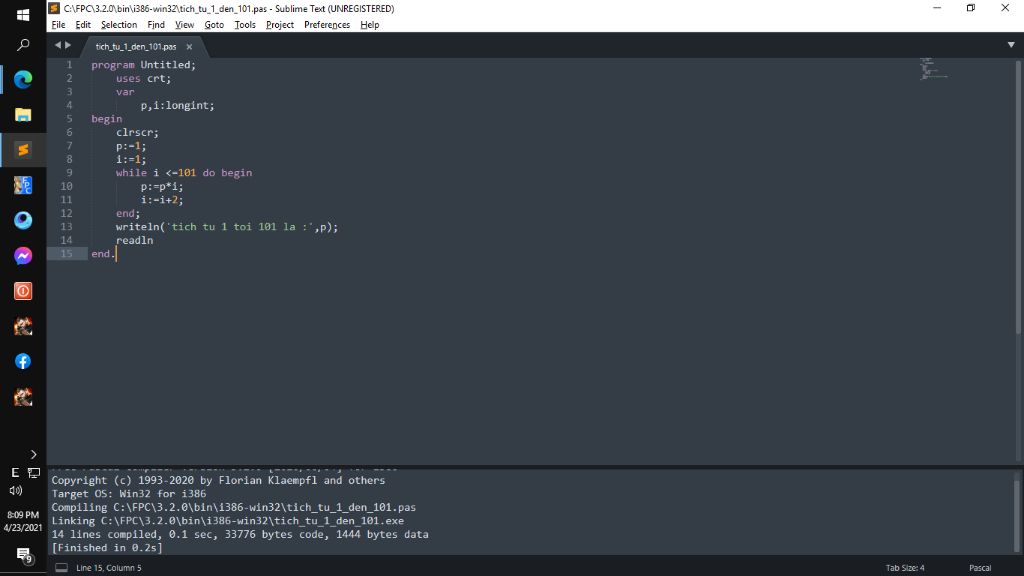The width and height of the screenshot is (1024, 576).
Task: Go to previous tab with left arrow
Action: click(57, 45)
